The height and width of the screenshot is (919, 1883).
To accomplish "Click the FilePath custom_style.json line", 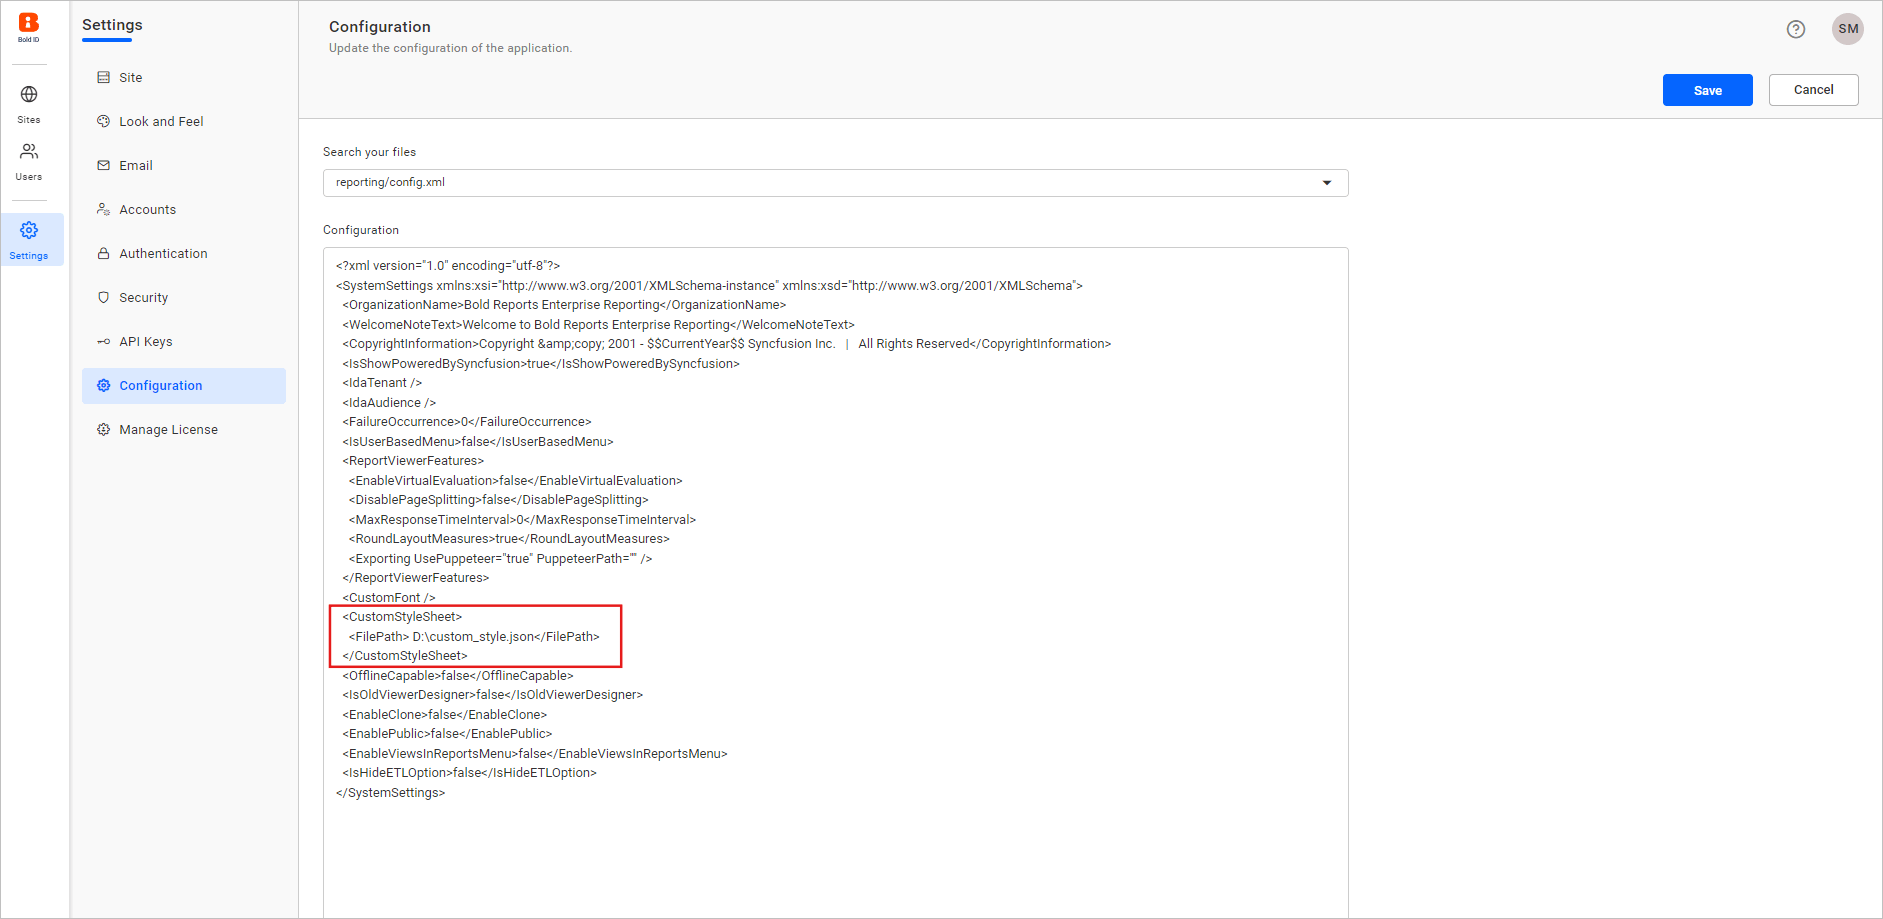I will pyautogui.click(x=474, y=637).
